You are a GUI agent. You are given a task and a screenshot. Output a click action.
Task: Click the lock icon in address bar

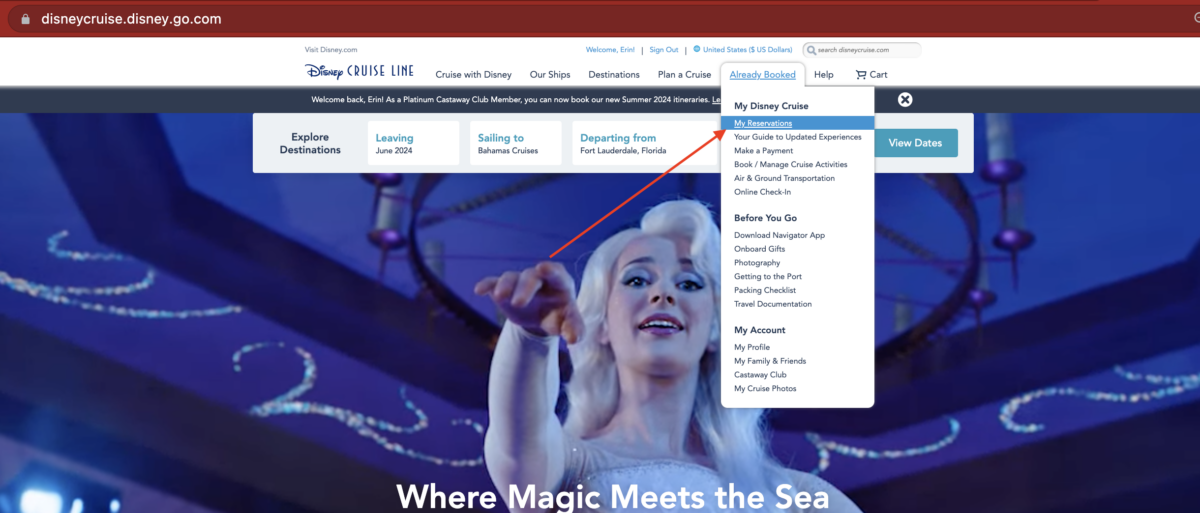coord(25,19)
